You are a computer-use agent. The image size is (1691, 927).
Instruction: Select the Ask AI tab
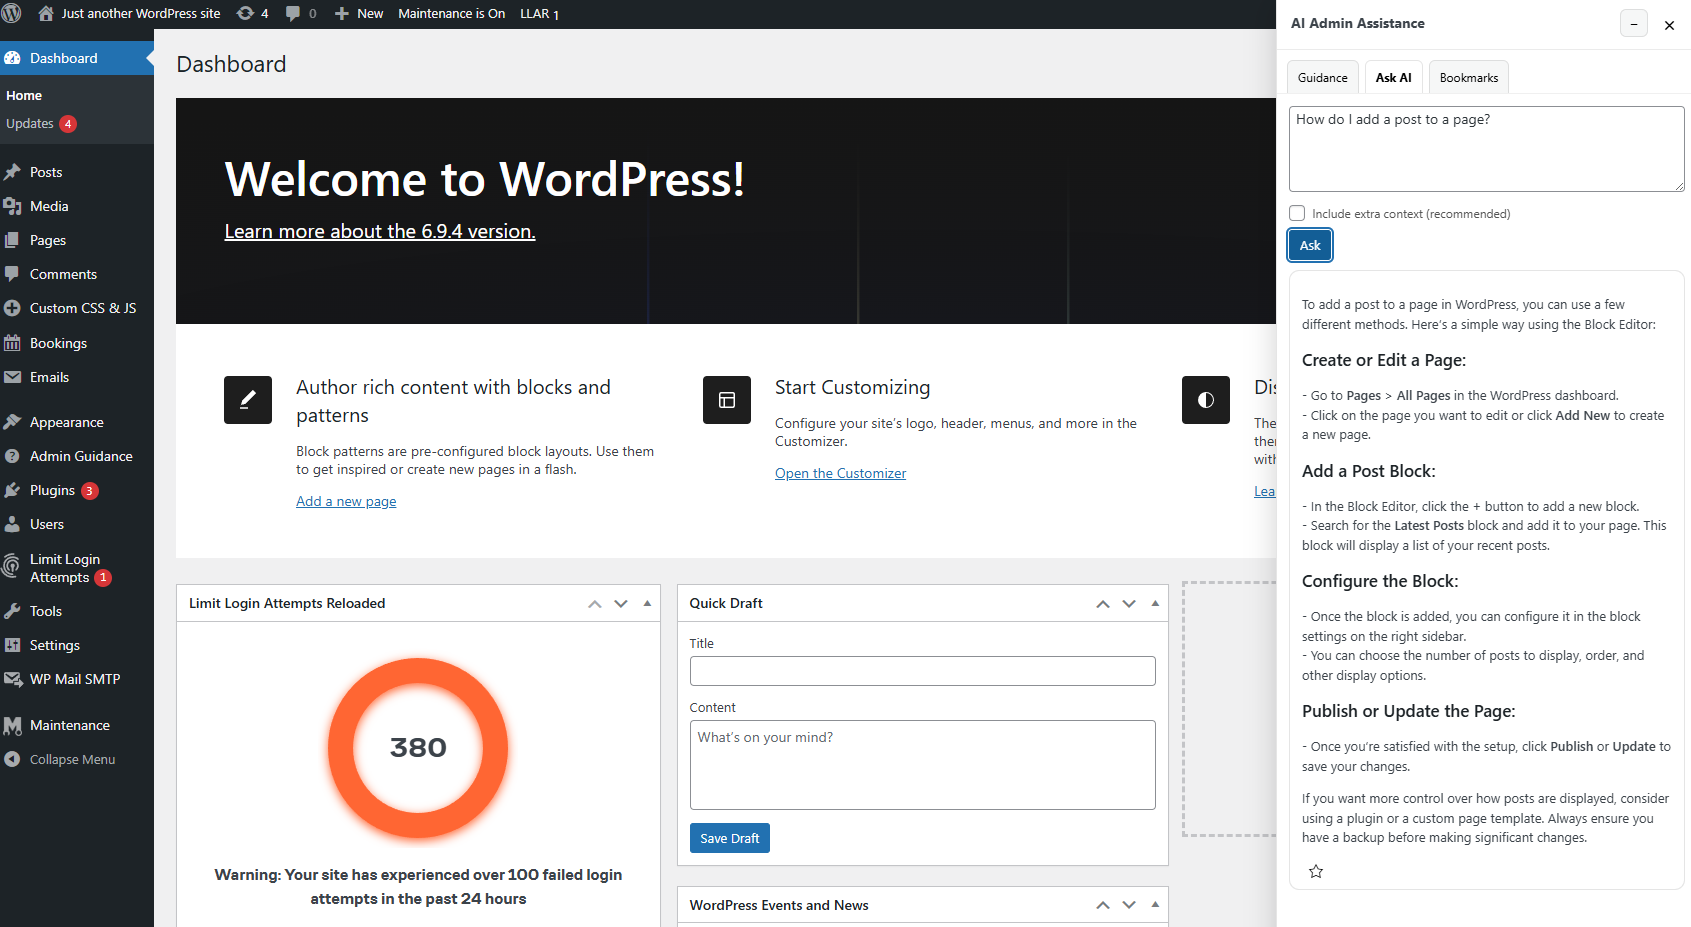[1393, 77]
